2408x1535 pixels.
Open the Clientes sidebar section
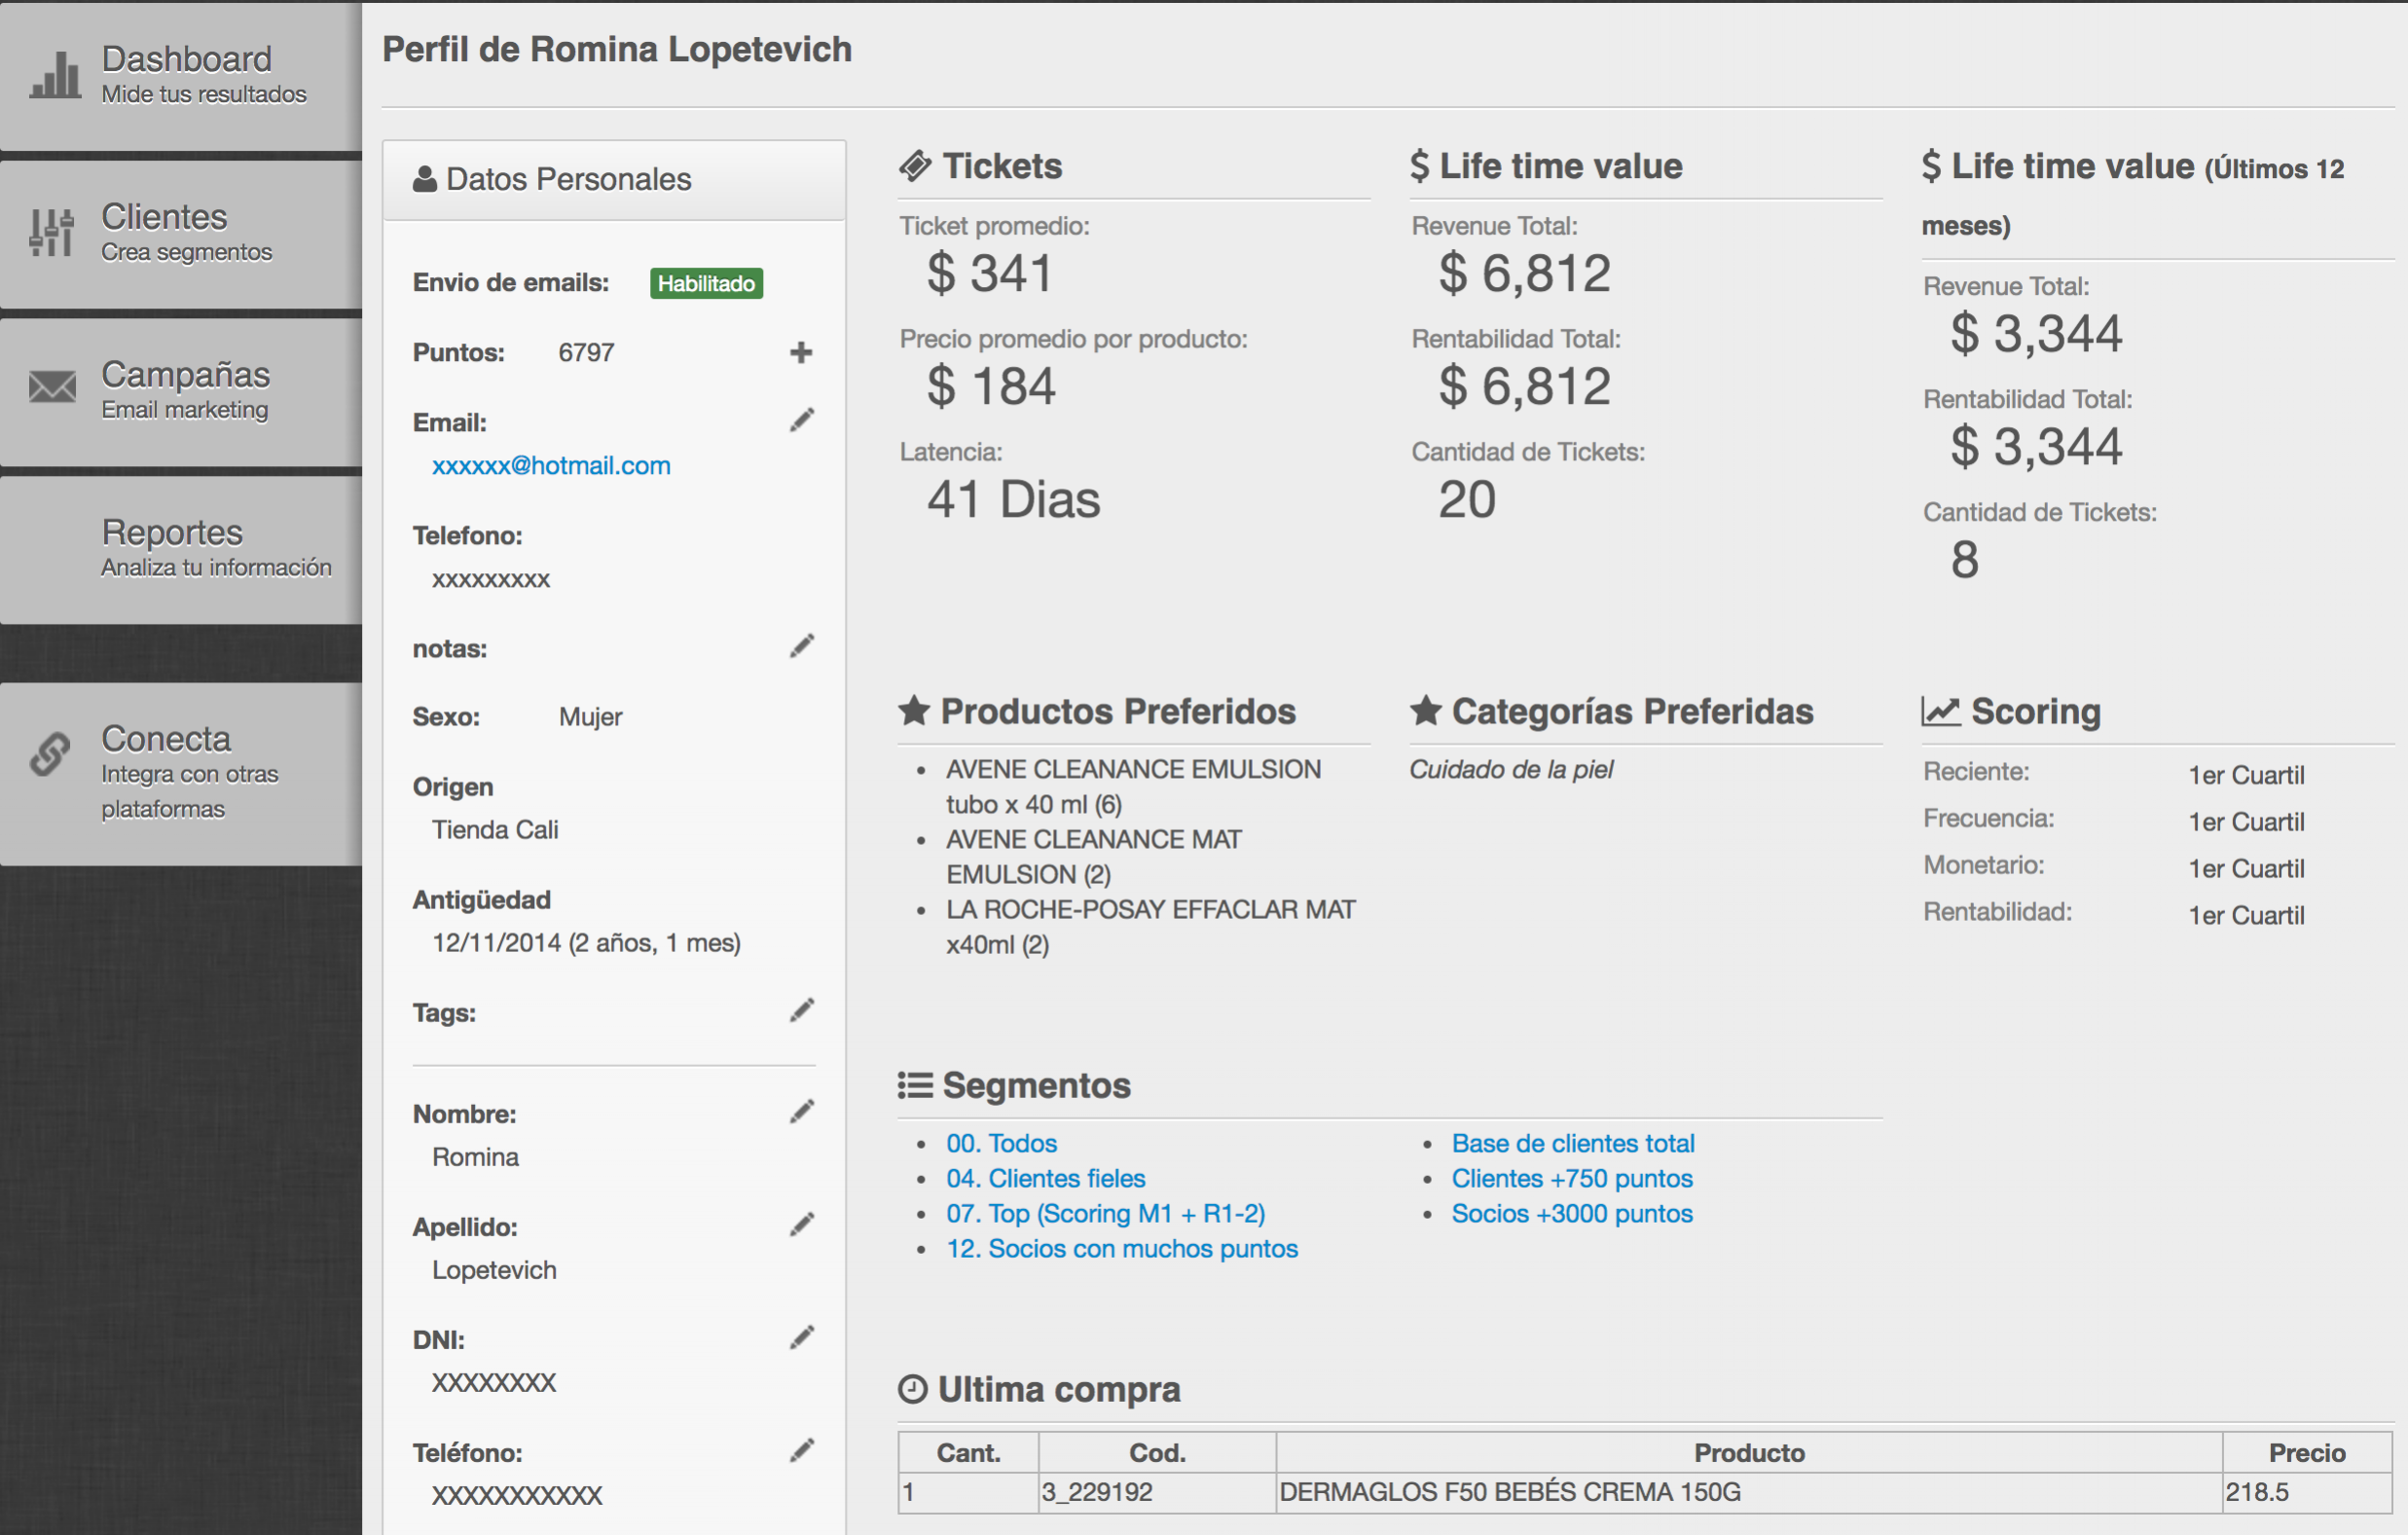181,234
